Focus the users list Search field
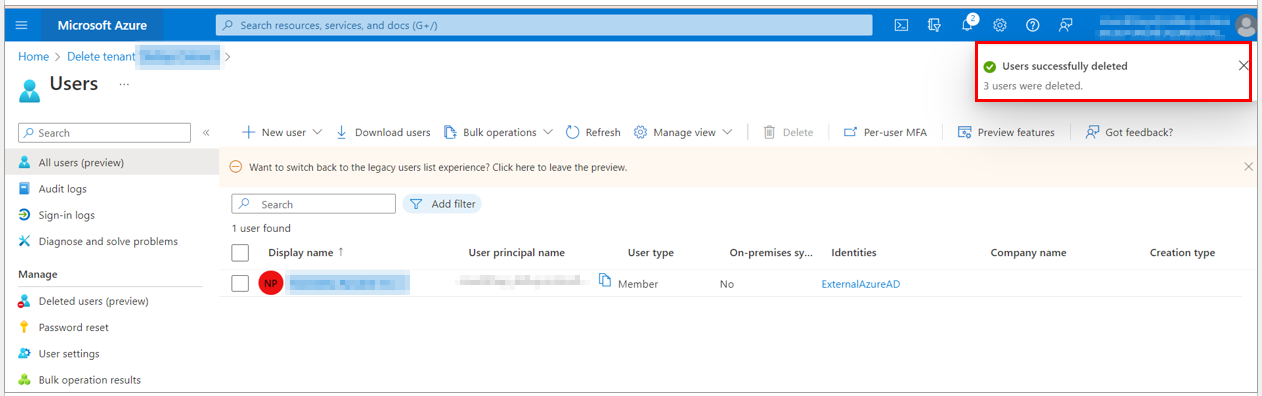 point(314,204)
